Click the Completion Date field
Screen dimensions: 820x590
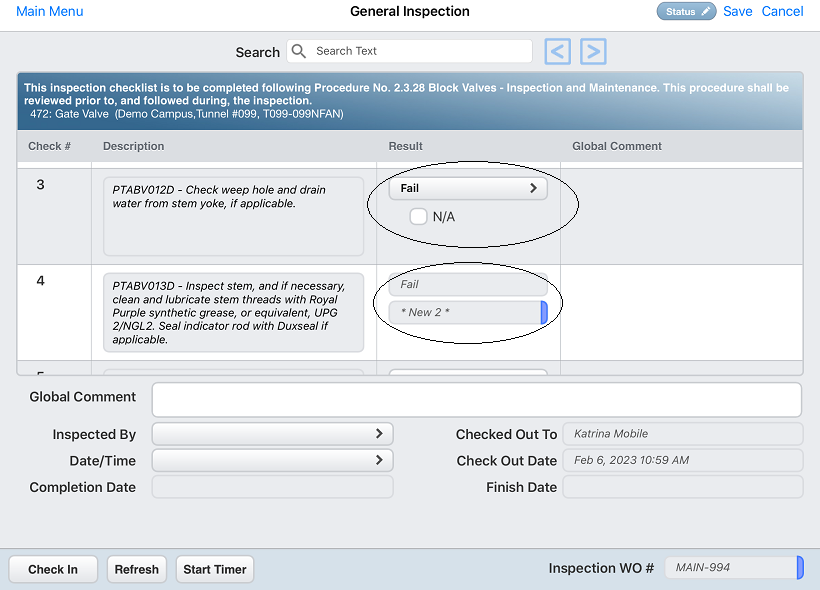(x=271, y=488)
